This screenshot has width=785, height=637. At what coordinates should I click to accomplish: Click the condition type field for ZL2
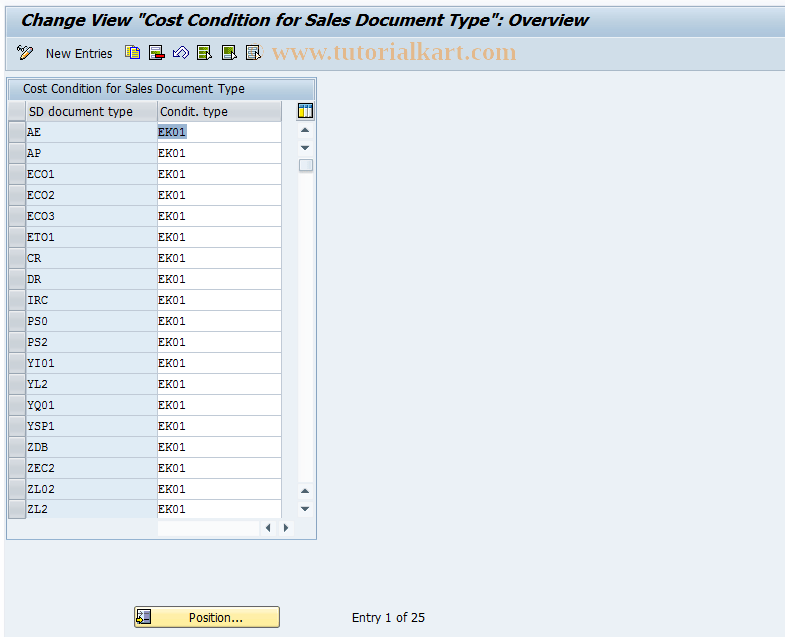(x=219, y=509)
